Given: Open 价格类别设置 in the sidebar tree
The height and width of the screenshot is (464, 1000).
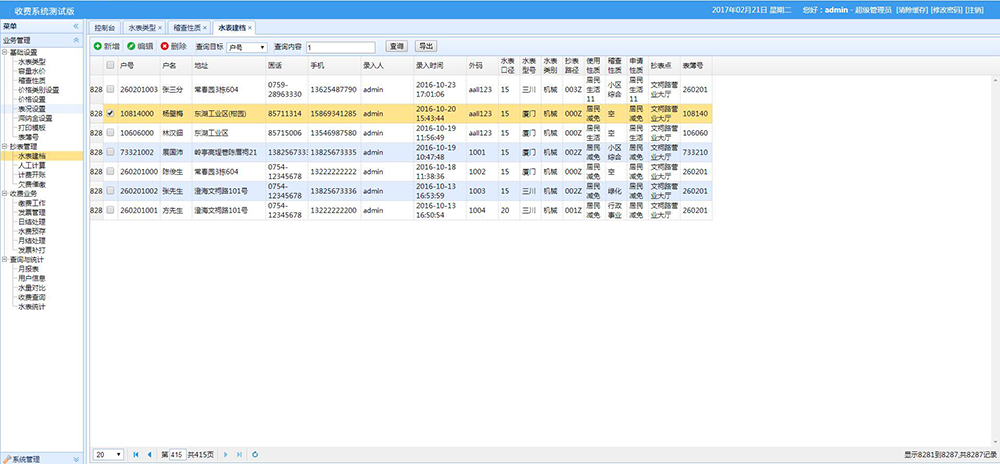Looking at the screenshot, I should point(39,90).
